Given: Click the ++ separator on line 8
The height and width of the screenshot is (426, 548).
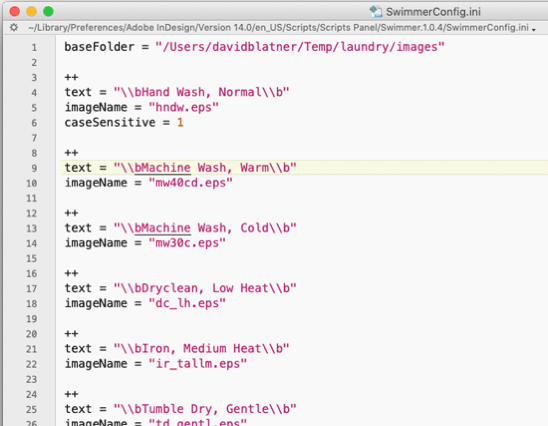Looking at the screenshot, I should [71, 153].
